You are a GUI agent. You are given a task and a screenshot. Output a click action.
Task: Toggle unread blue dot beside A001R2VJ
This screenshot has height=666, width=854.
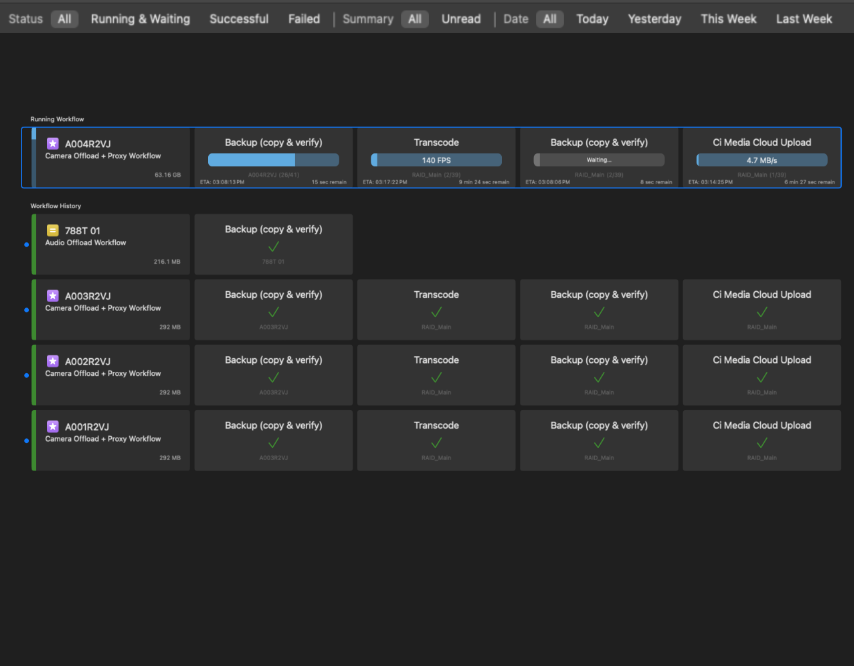(26, 440)
